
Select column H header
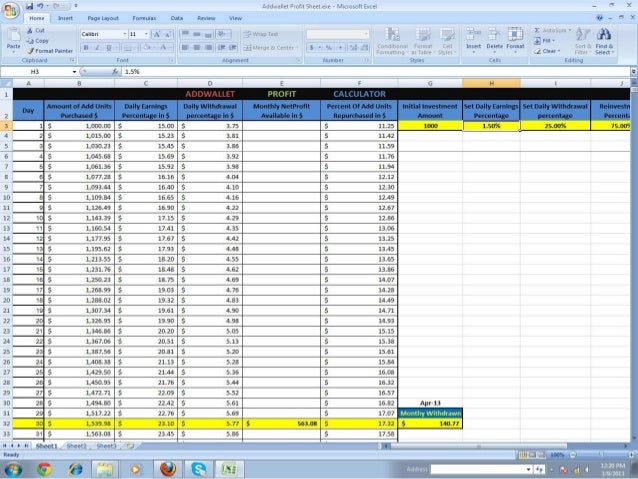491,83
